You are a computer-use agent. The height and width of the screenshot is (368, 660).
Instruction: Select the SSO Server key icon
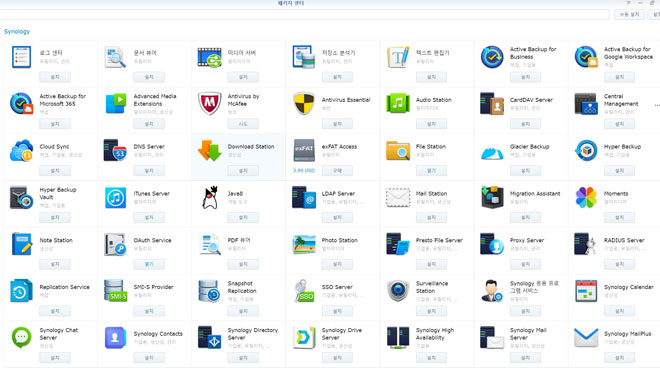(303, 291)
